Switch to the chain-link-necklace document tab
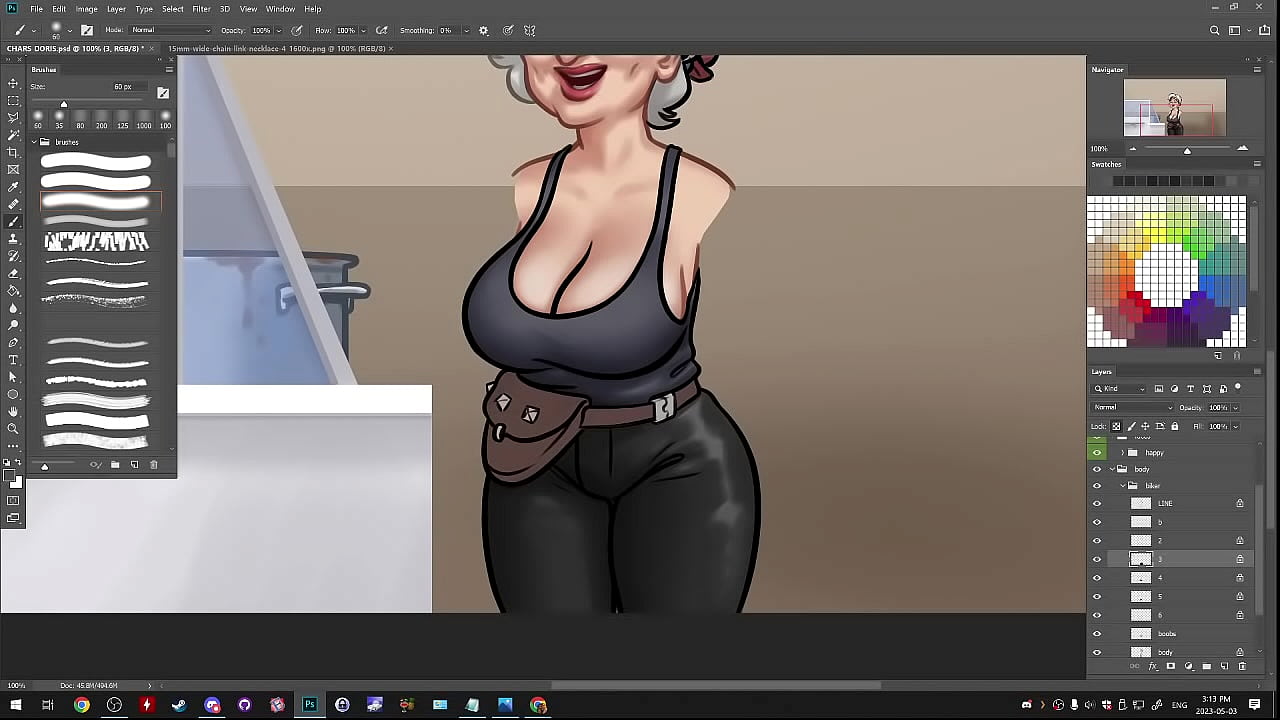 [276, 48]
